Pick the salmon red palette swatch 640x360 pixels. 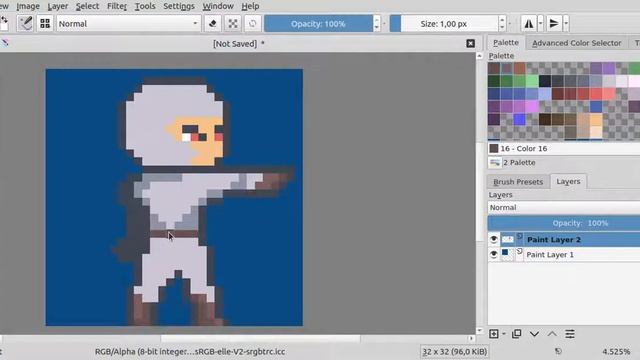pyautogui.click(x=608, y=93)
